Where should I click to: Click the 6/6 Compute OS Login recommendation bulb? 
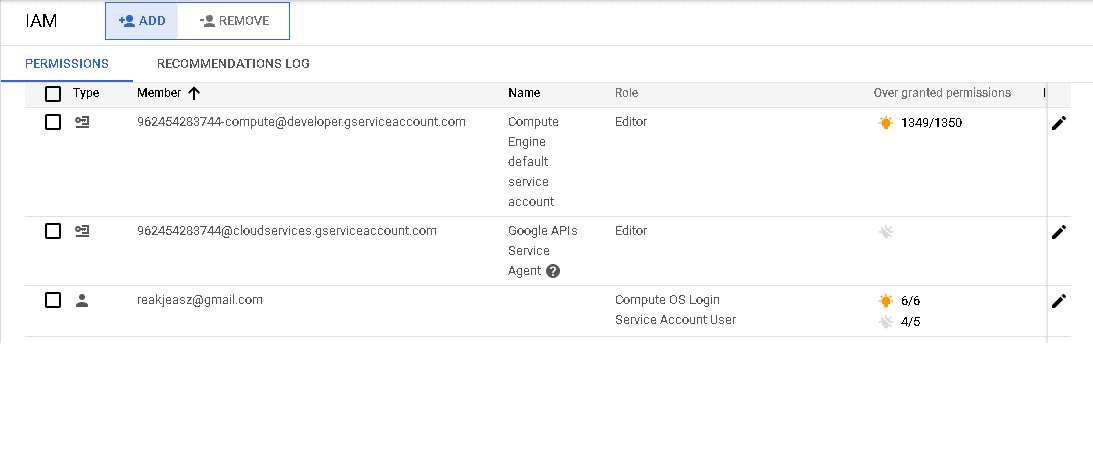tap(885, 301)
